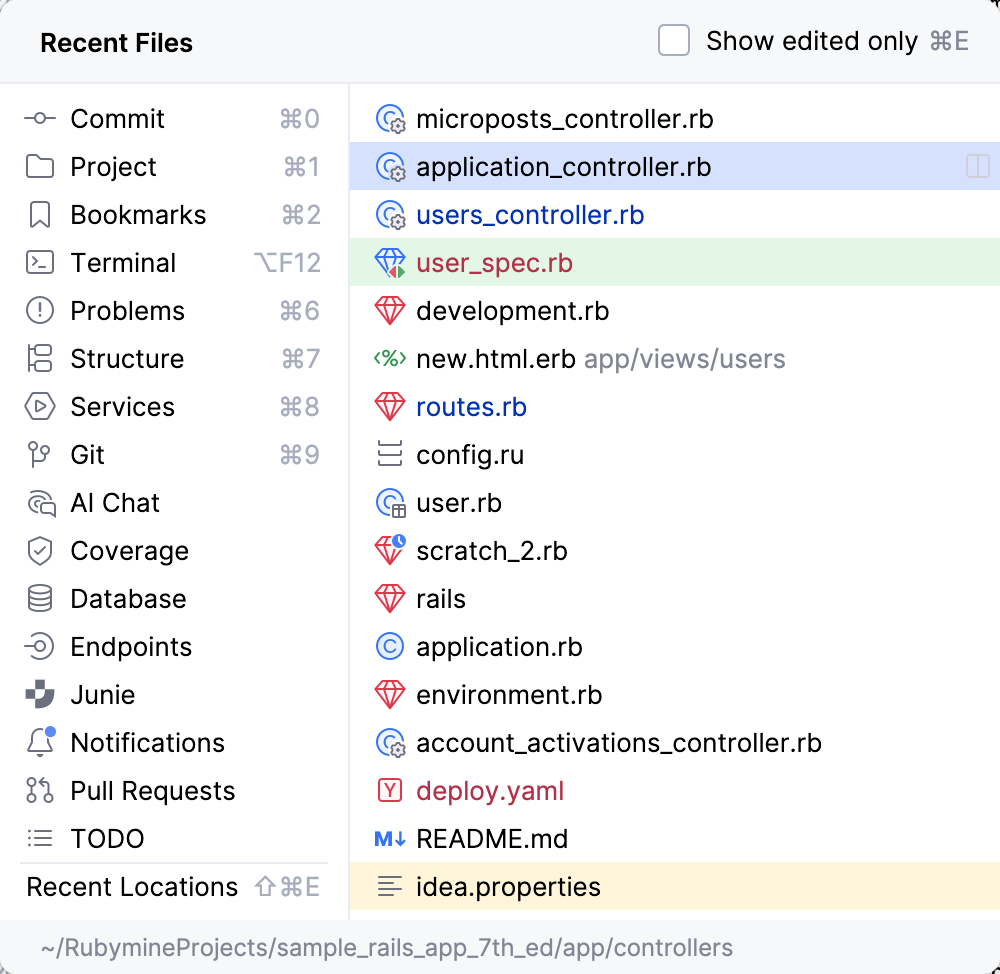Enable the Show edited only checkbox
Image resolution: width=1000 pixels, height=974 pixels.
coord(674,40)
